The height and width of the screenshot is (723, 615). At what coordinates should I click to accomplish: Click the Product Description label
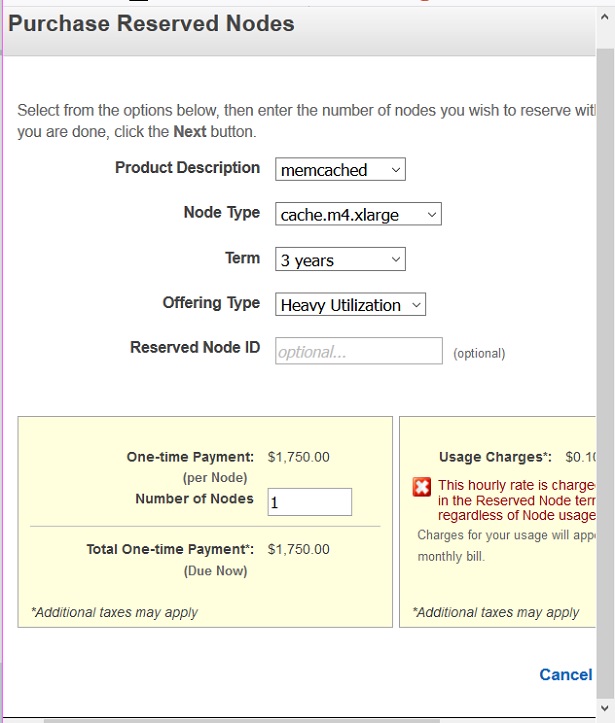[187, 168]
